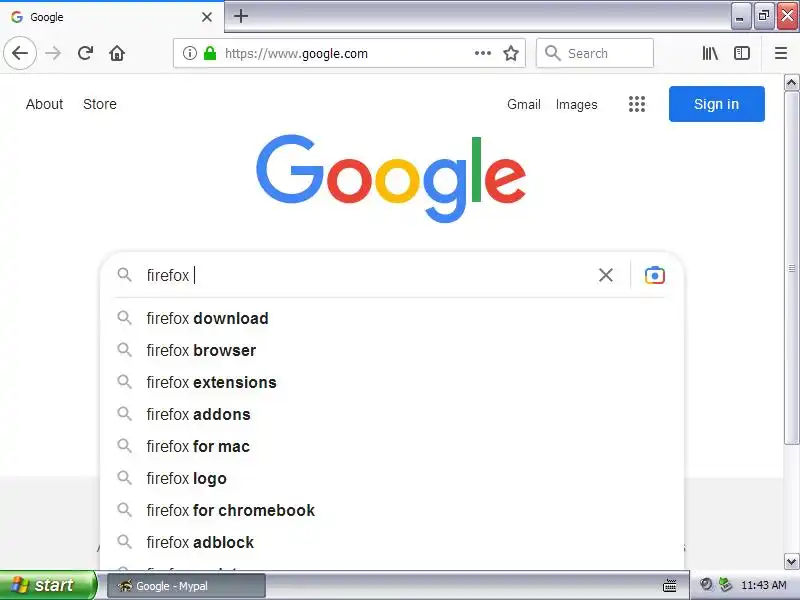Search by image with the camera icon
The width and height of the screenshot is (800, 600).
[654, 275]
